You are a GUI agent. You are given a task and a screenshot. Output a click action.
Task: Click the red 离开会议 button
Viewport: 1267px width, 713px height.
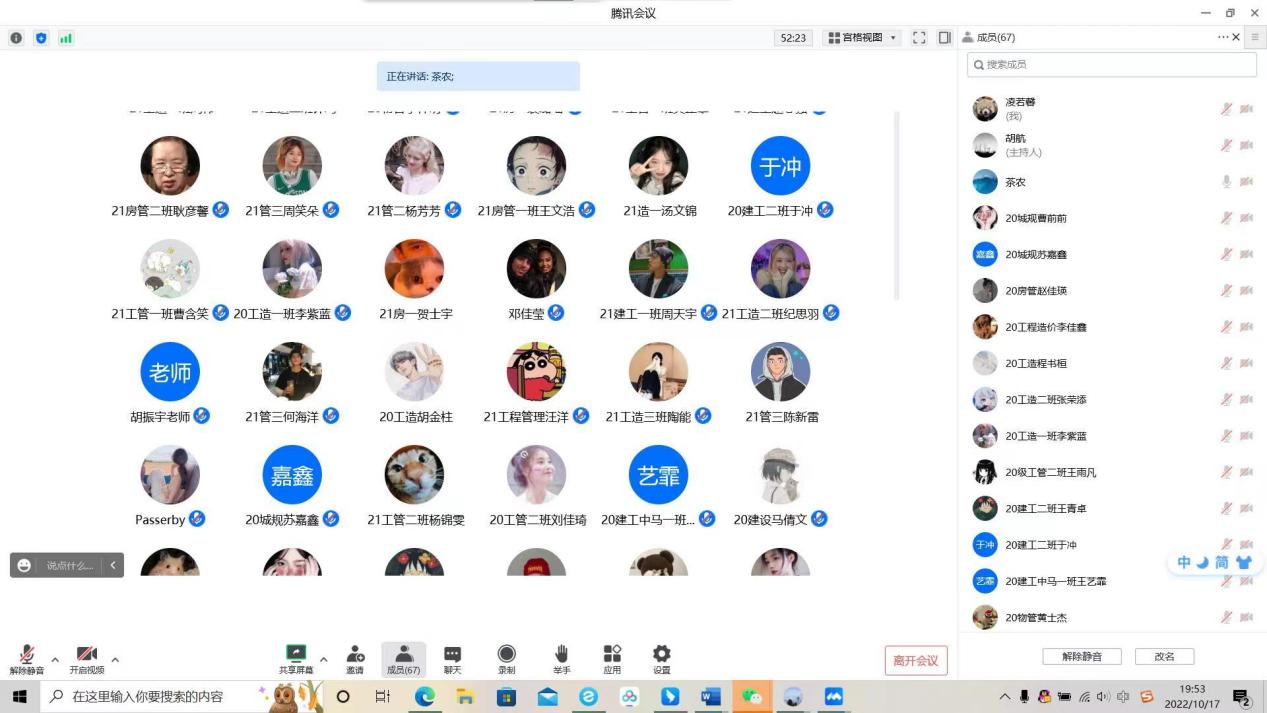tap(915, 661)
